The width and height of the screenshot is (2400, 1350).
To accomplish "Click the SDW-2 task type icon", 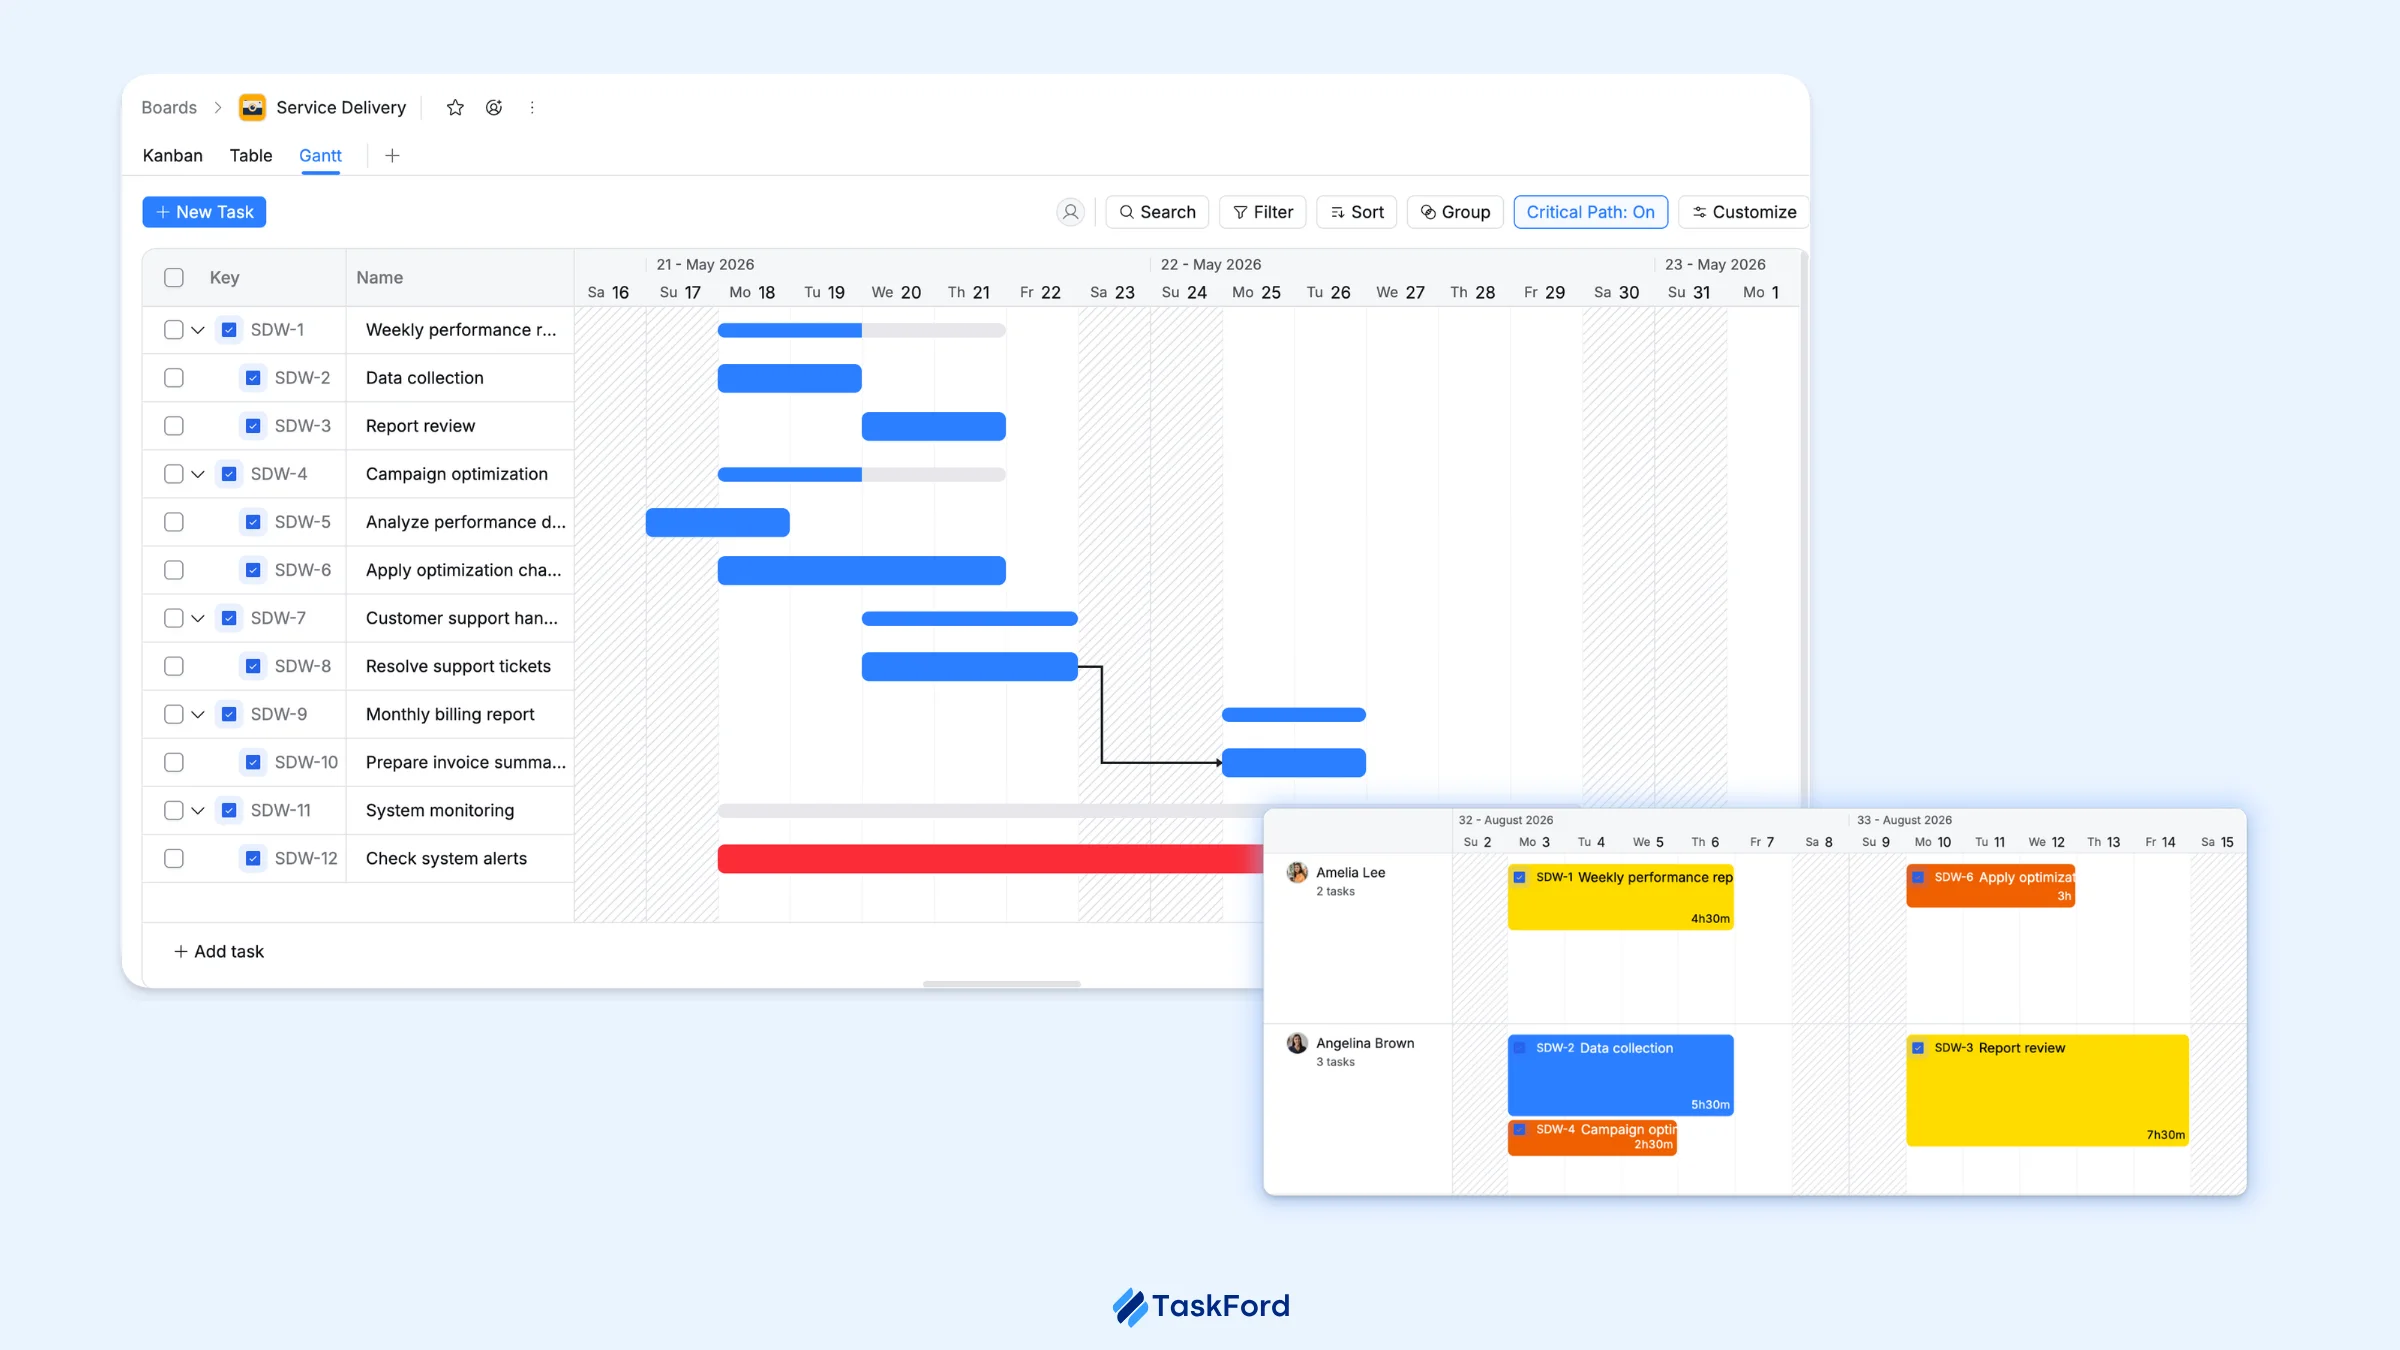I will coord(253,378).
